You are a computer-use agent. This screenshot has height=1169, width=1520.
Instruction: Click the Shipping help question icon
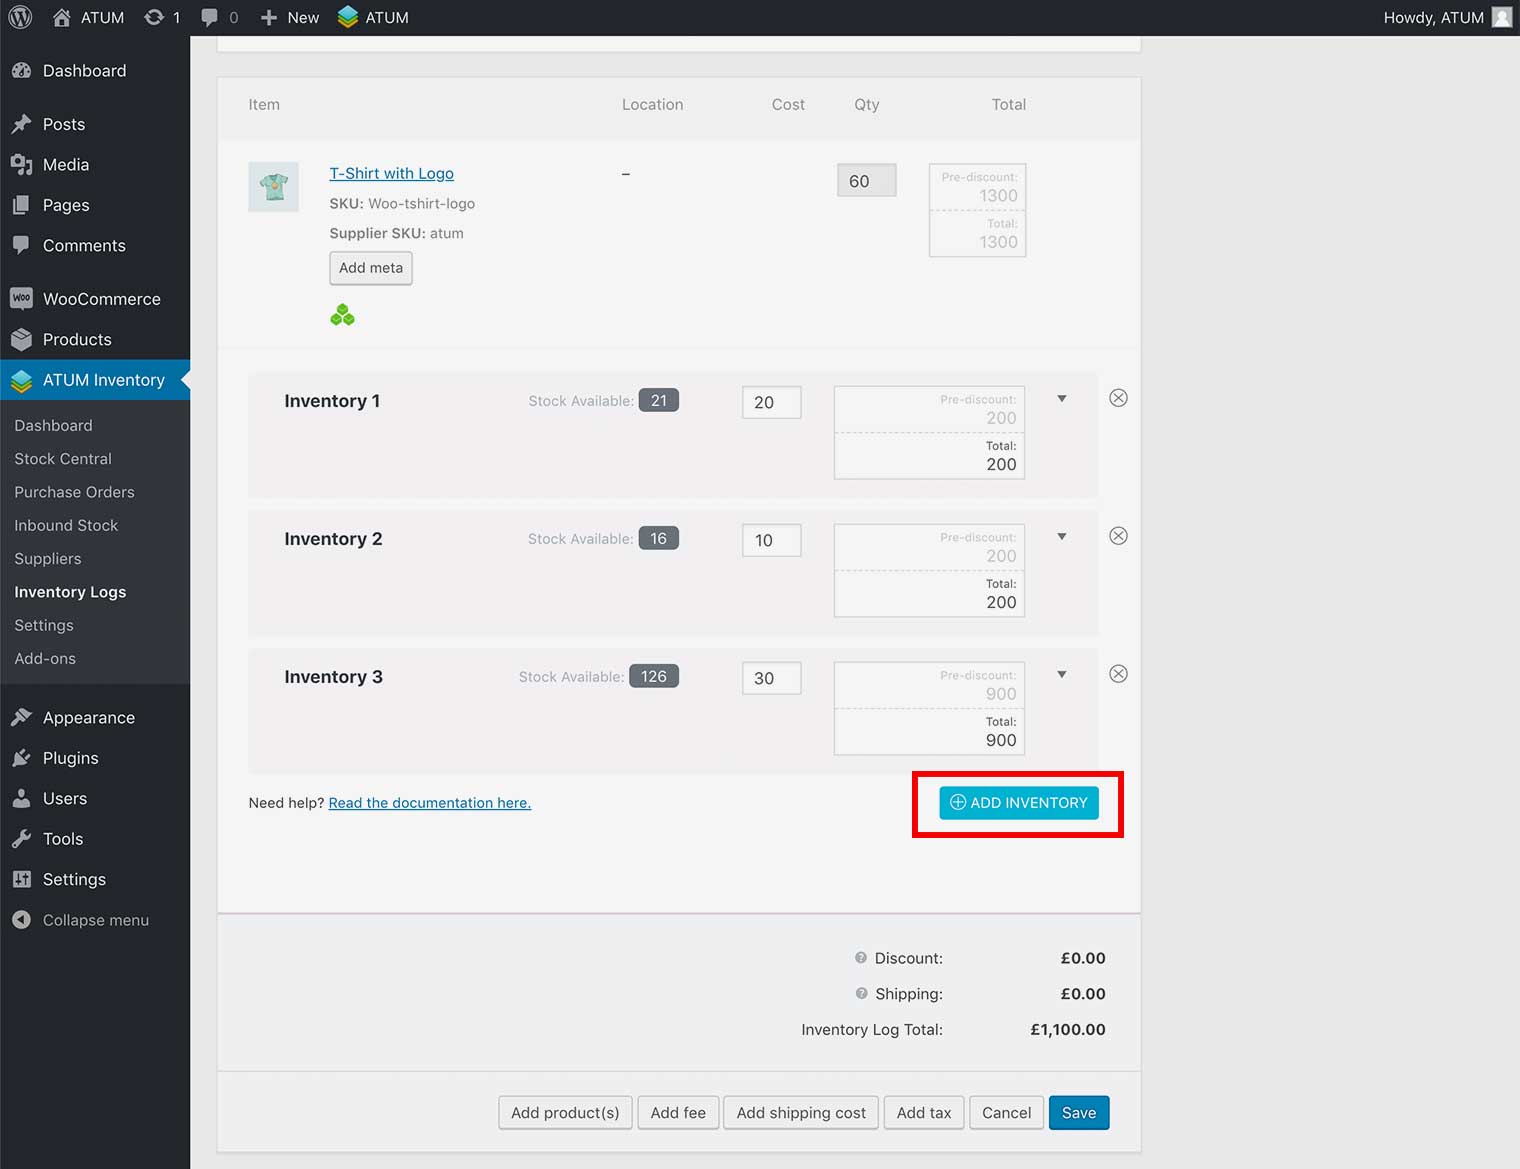860,994
